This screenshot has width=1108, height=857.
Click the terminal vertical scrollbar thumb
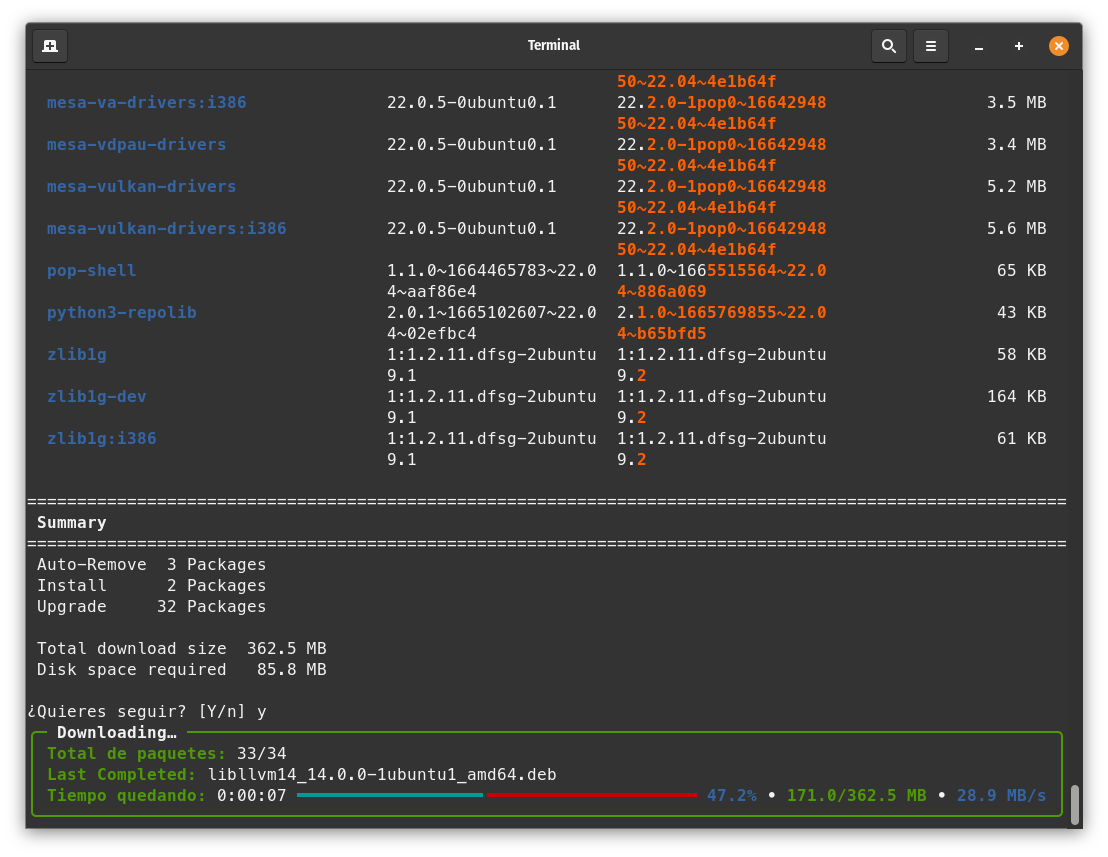click(x=1075, y=805)
